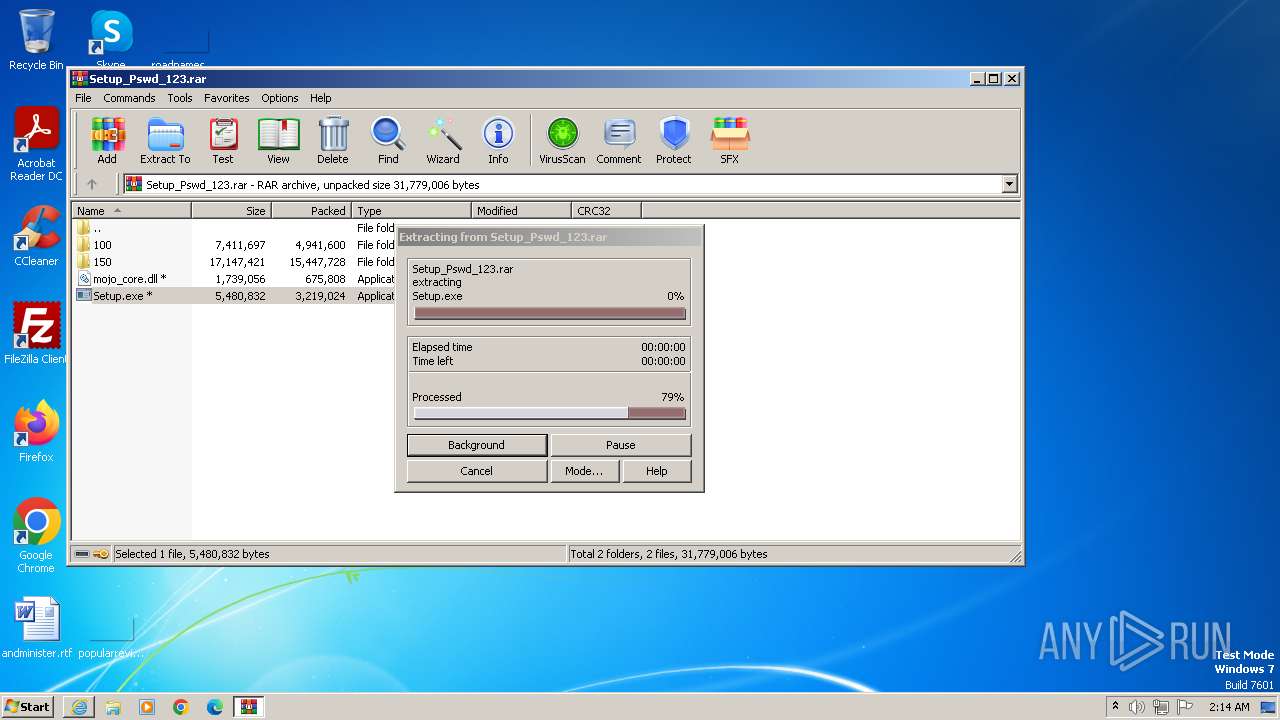
Task: Click Microsoft Edge taskbar icon
Action: click(215, 707)
